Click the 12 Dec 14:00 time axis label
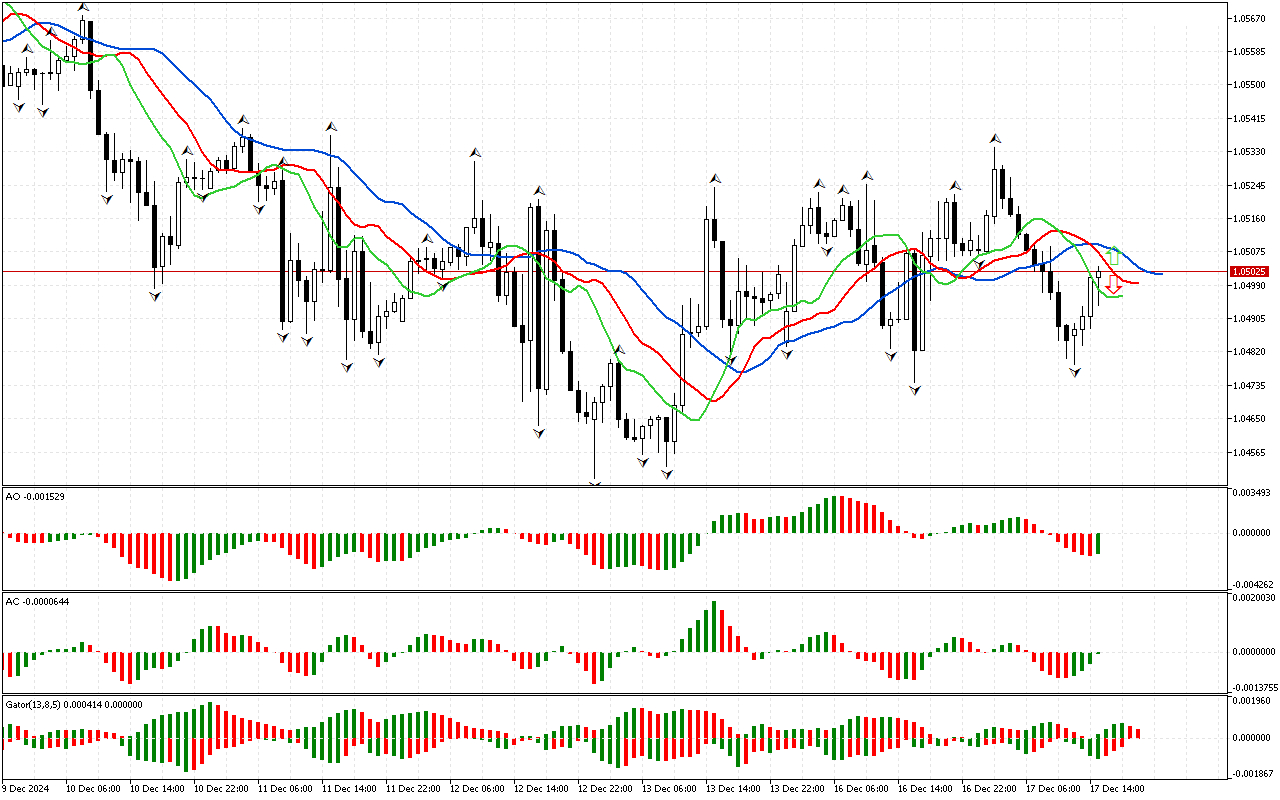1280x800 pixels. (541, 789)
